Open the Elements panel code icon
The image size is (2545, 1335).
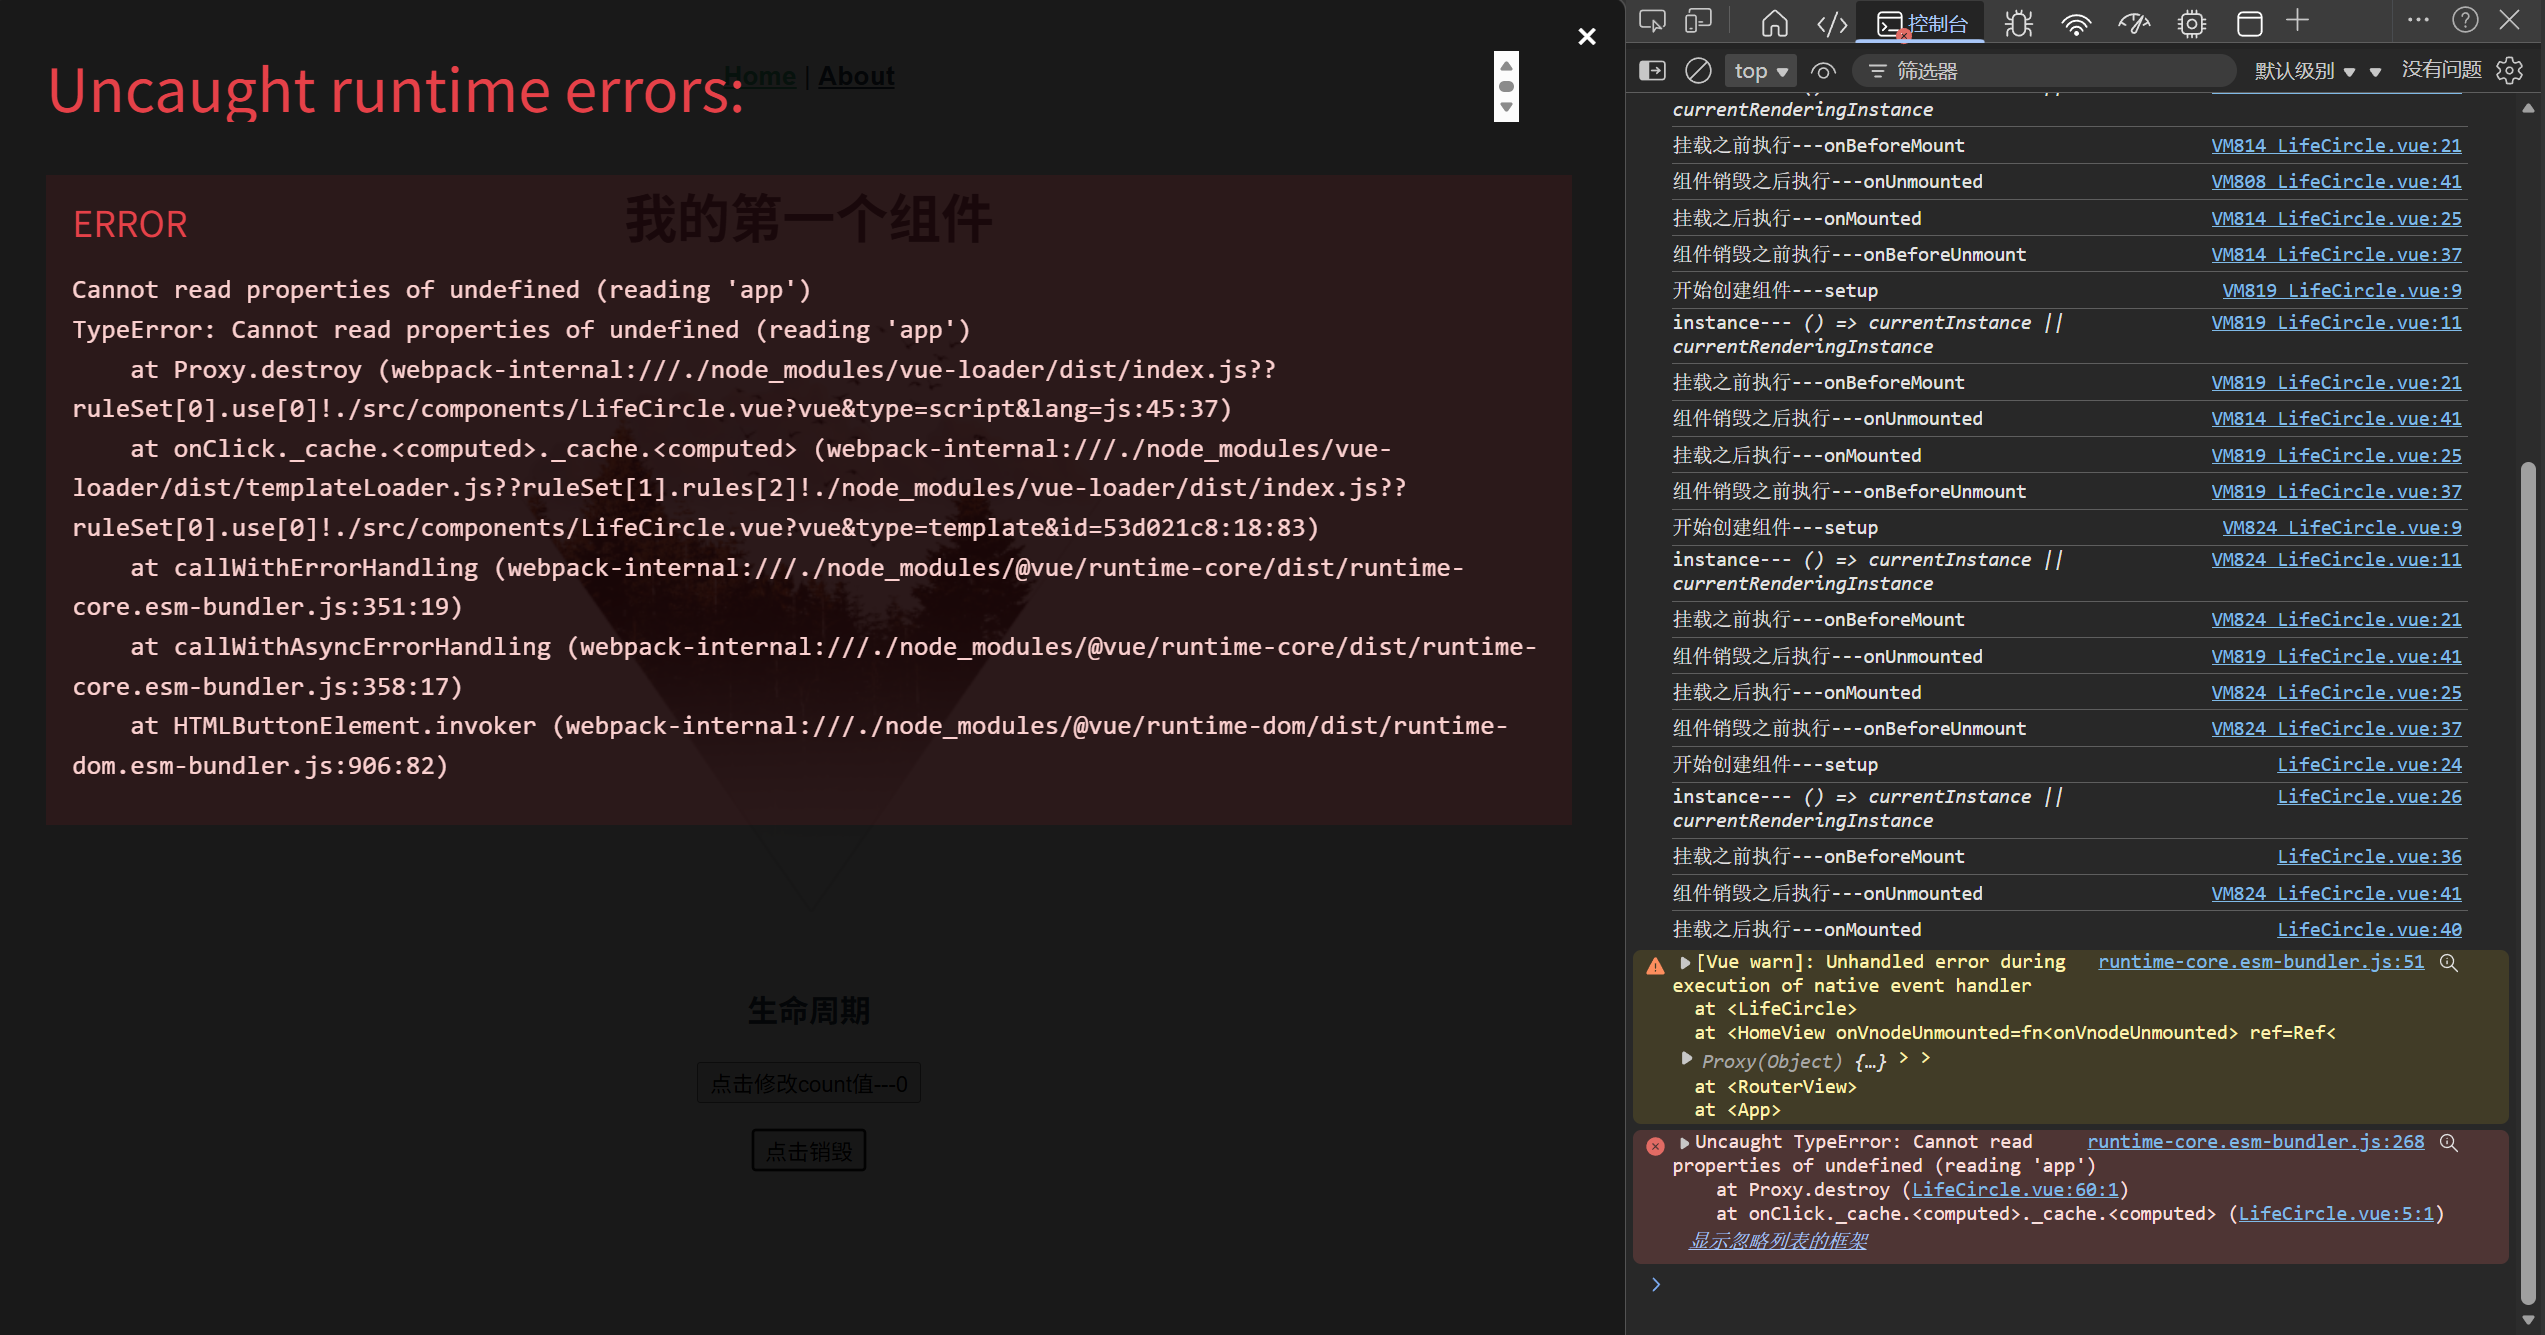pos(1831,23)
